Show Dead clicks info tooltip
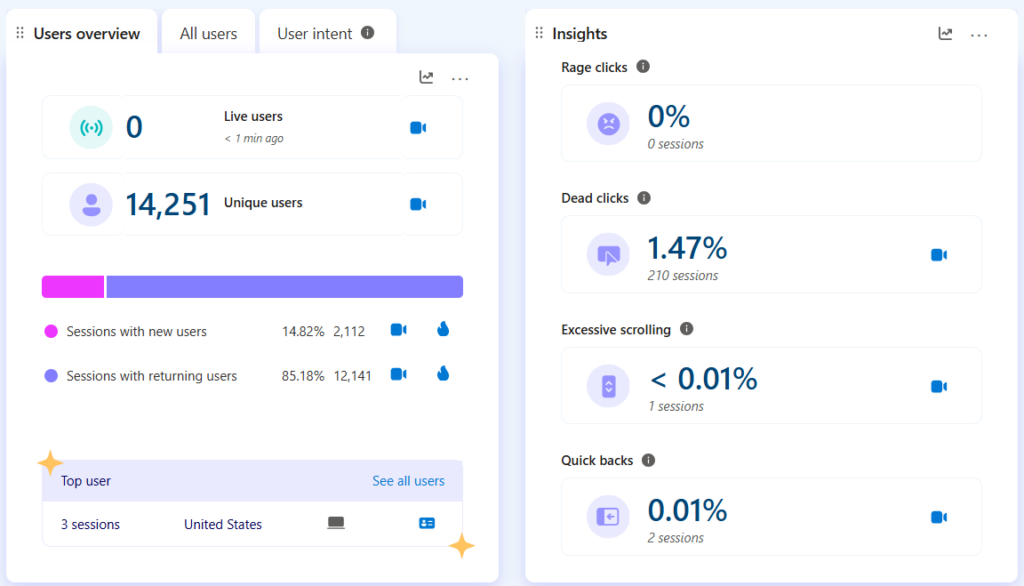Viewport: 1024px width, 586px height. [x=644, y=198]
